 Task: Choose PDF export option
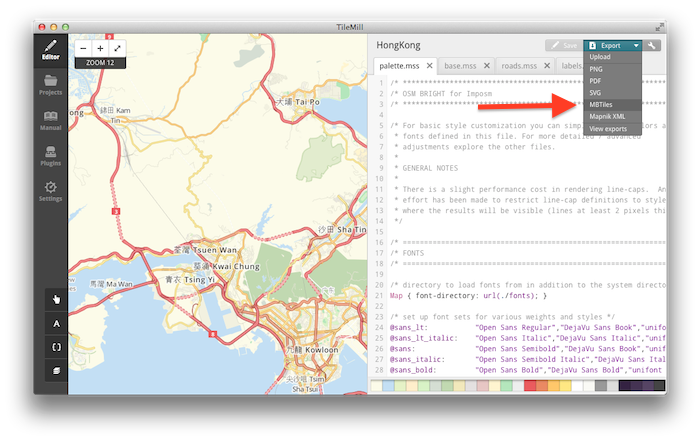click(612, 81)
